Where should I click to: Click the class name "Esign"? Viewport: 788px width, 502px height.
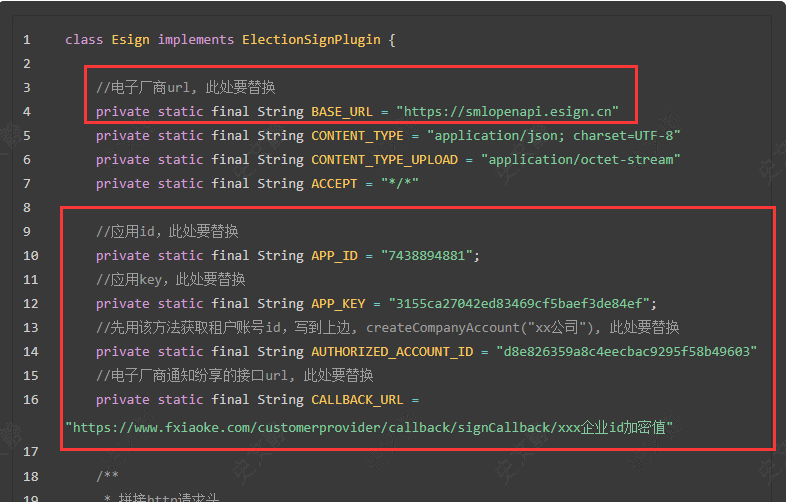(130, 40)
